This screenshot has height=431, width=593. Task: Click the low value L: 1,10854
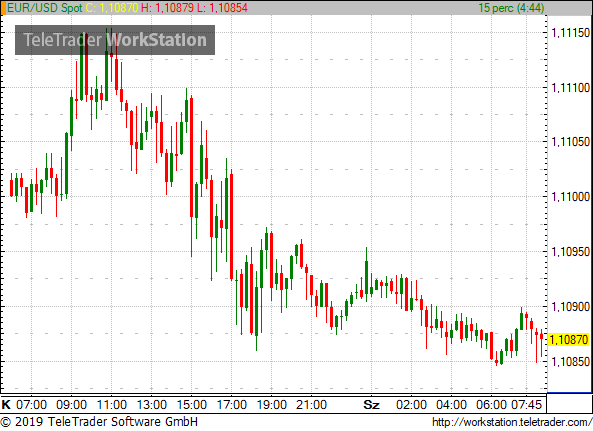click(x=222, y=8)
